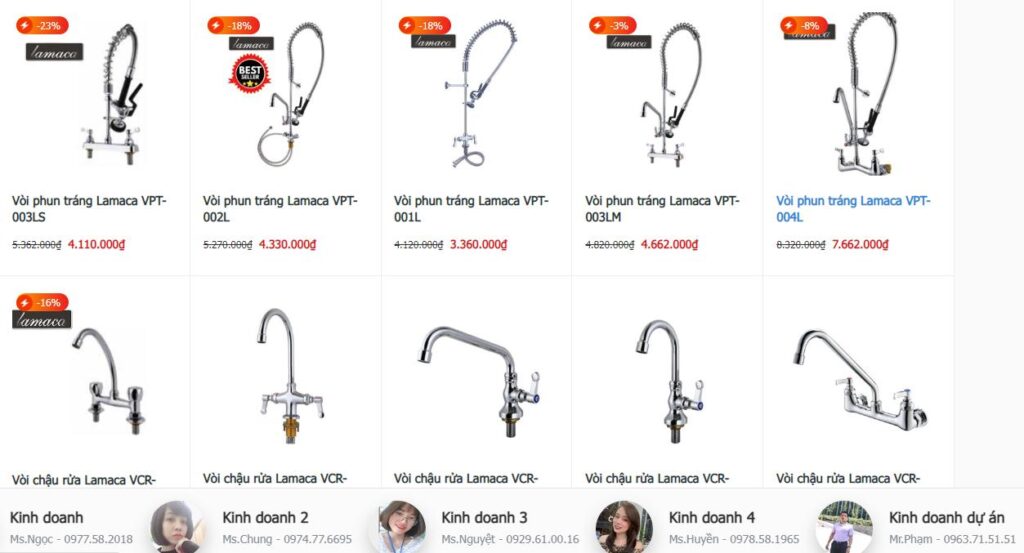
Task: Open the Vòi phun tráng Lamaca VPT-003LM title
Action: [x=662, y=209]
